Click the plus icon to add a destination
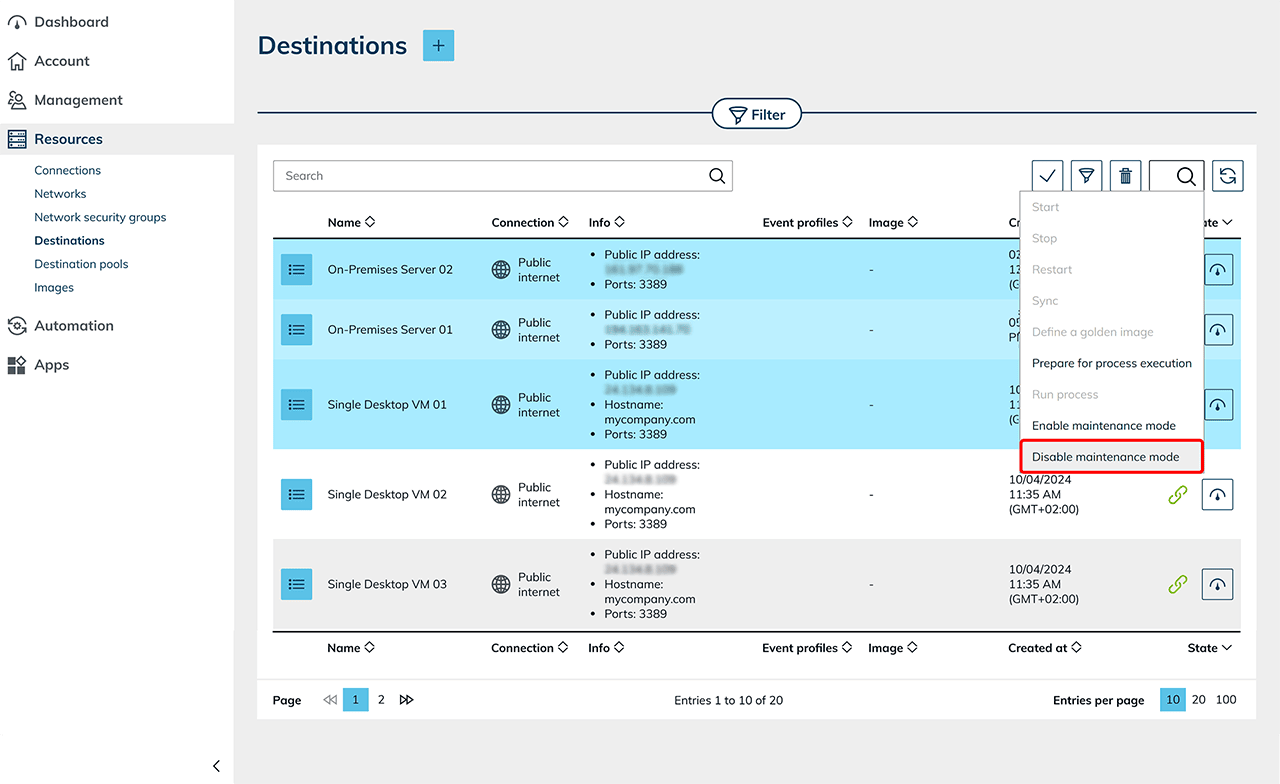 click(x=438, y=46)
